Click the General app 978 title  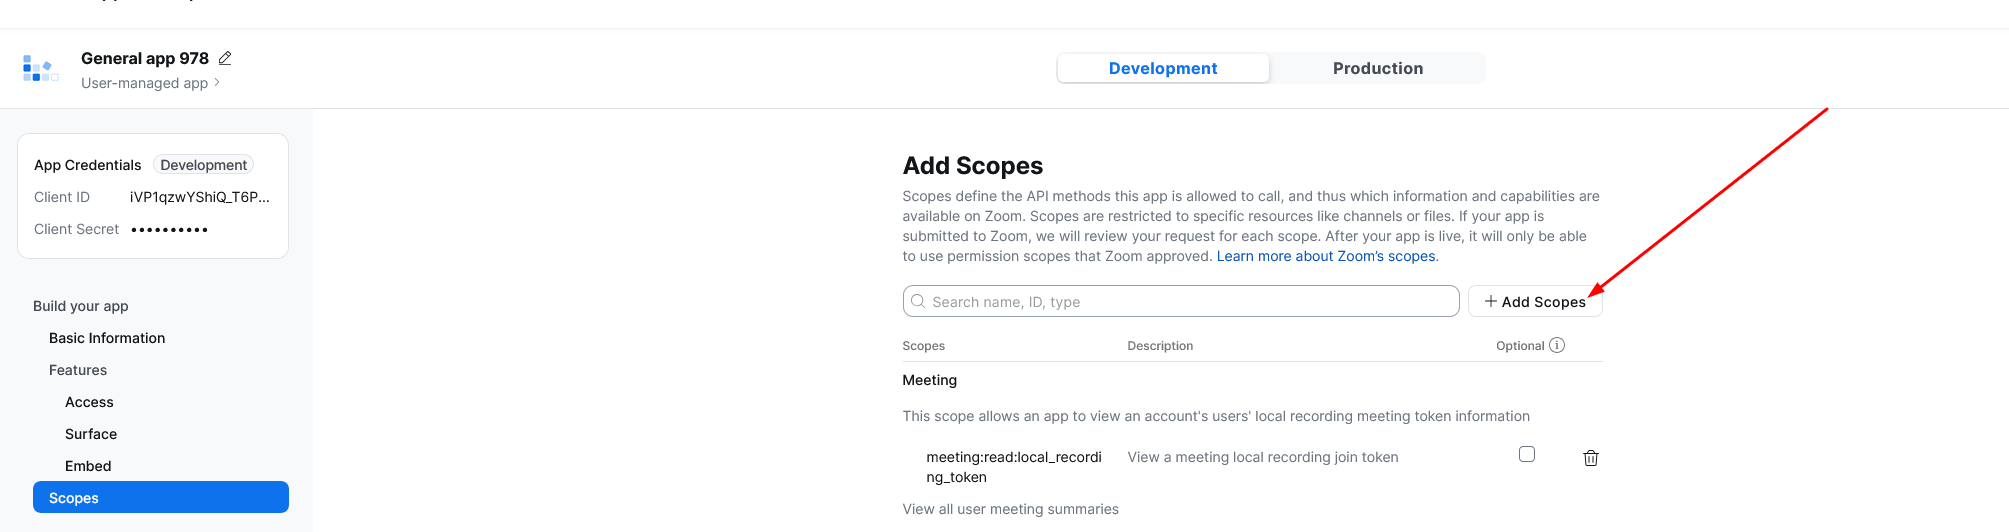pos(145,58)
